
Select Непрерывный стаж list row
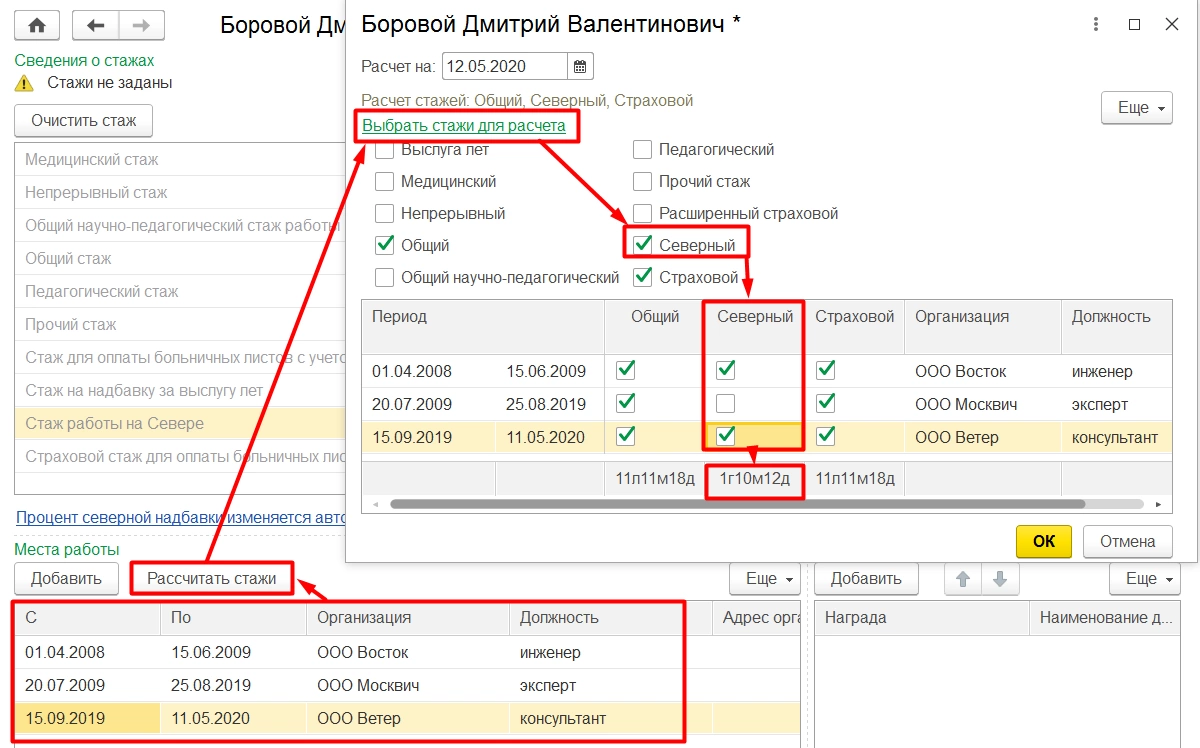(x=180, y=193)
